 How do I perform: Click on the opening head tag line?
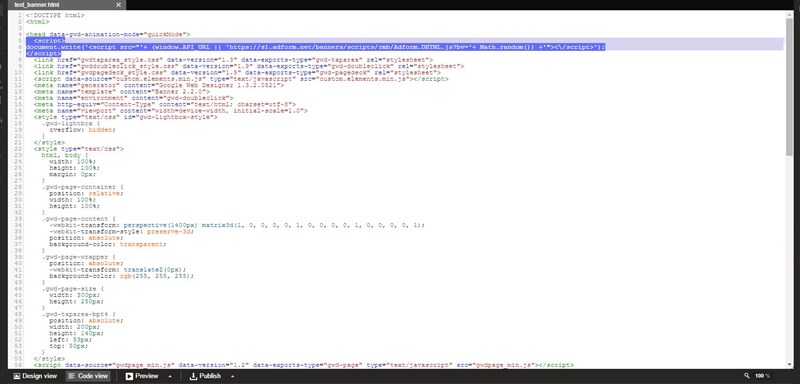pyautogui.click(x=108, y=34)
